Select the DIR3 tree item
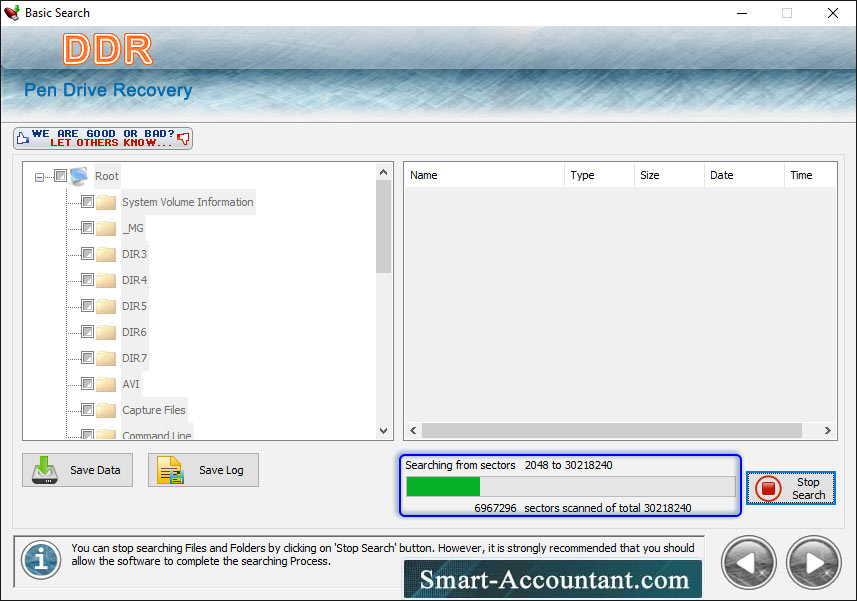 (134, 254)
